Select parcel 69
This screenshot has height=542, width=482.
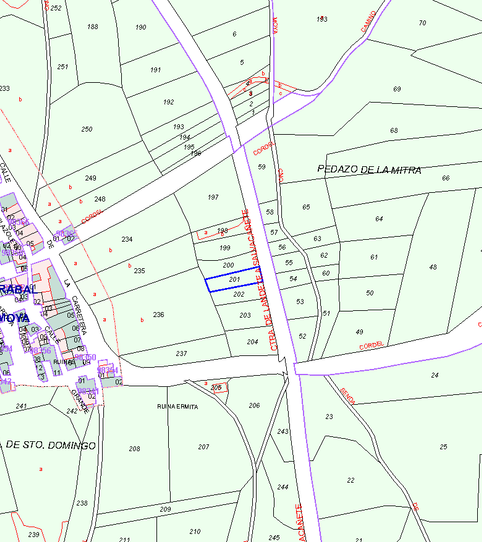pyautogui.click(x=397, y=89)
